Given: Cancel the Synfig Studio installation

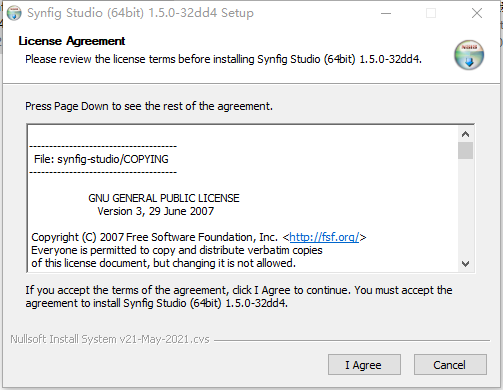Looking at the screenshot, I should pyautogui.click(x=450, y=365).
